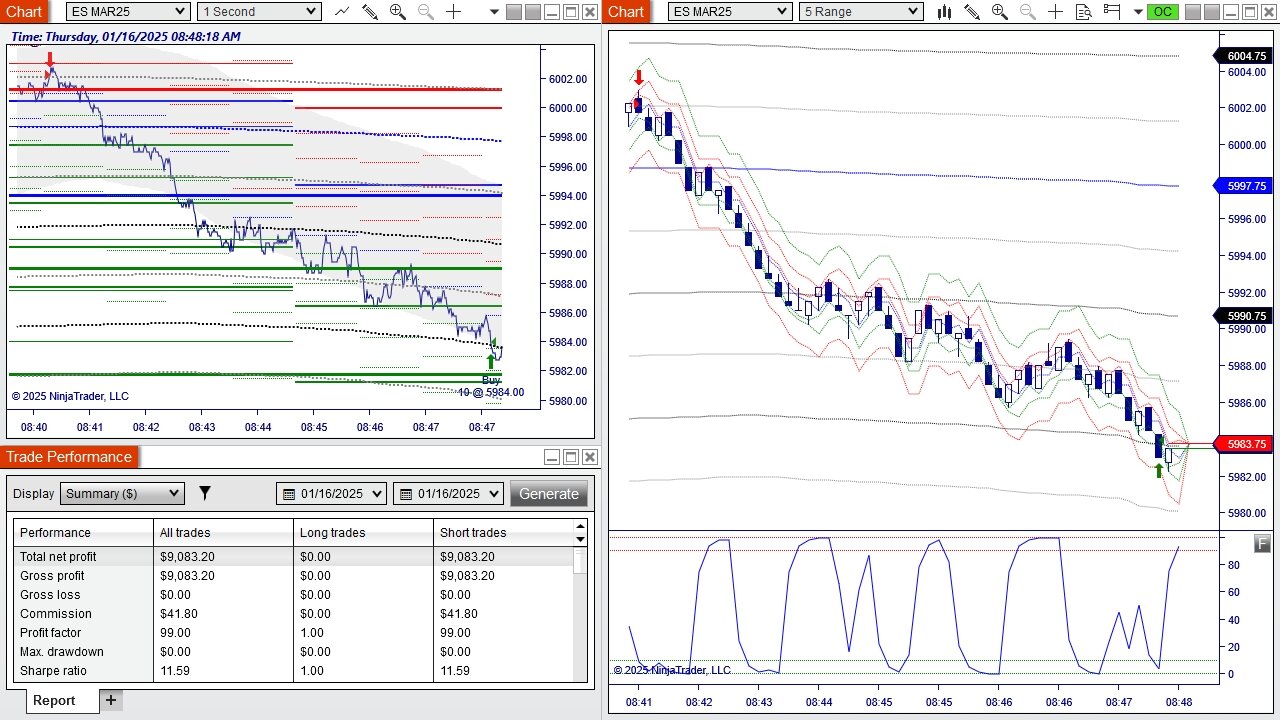The width and height of the screenshot is (1280, 720).
Task: Activate crosshair cursor in left chart
Action: (454, 12)
